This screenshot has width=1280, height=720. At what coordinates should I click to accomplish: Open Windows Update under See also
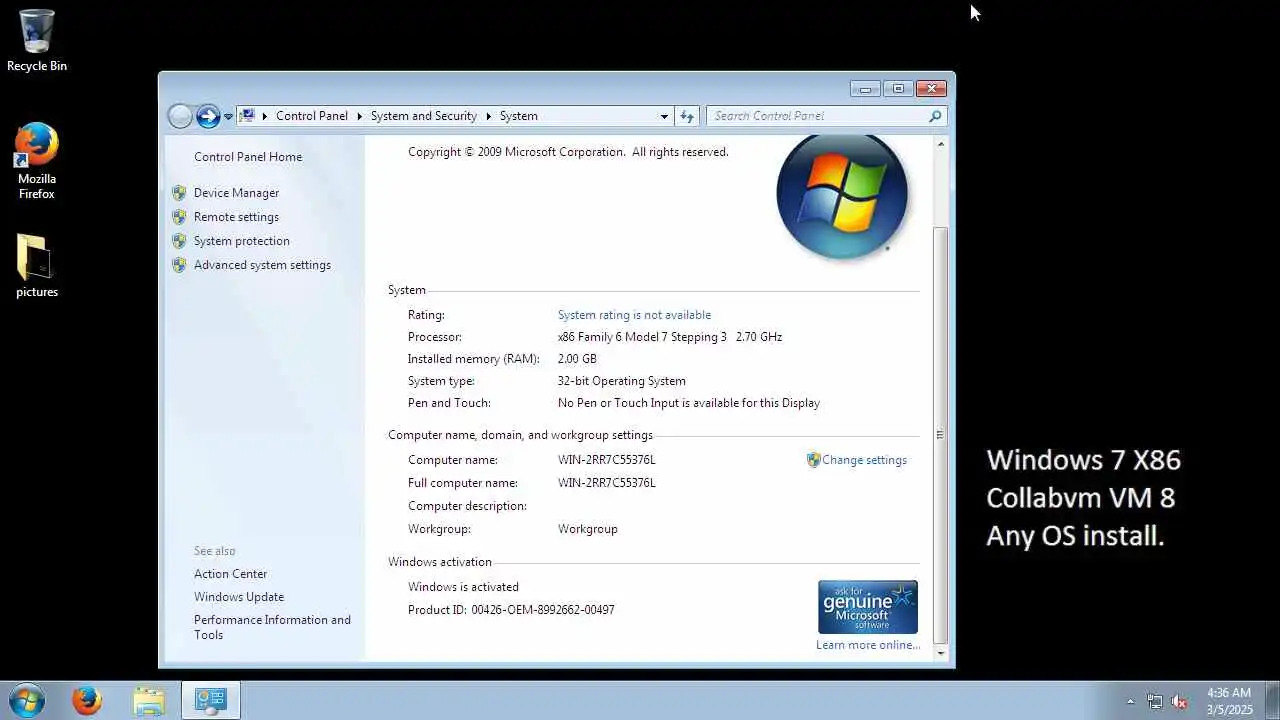tap(239, 597)
